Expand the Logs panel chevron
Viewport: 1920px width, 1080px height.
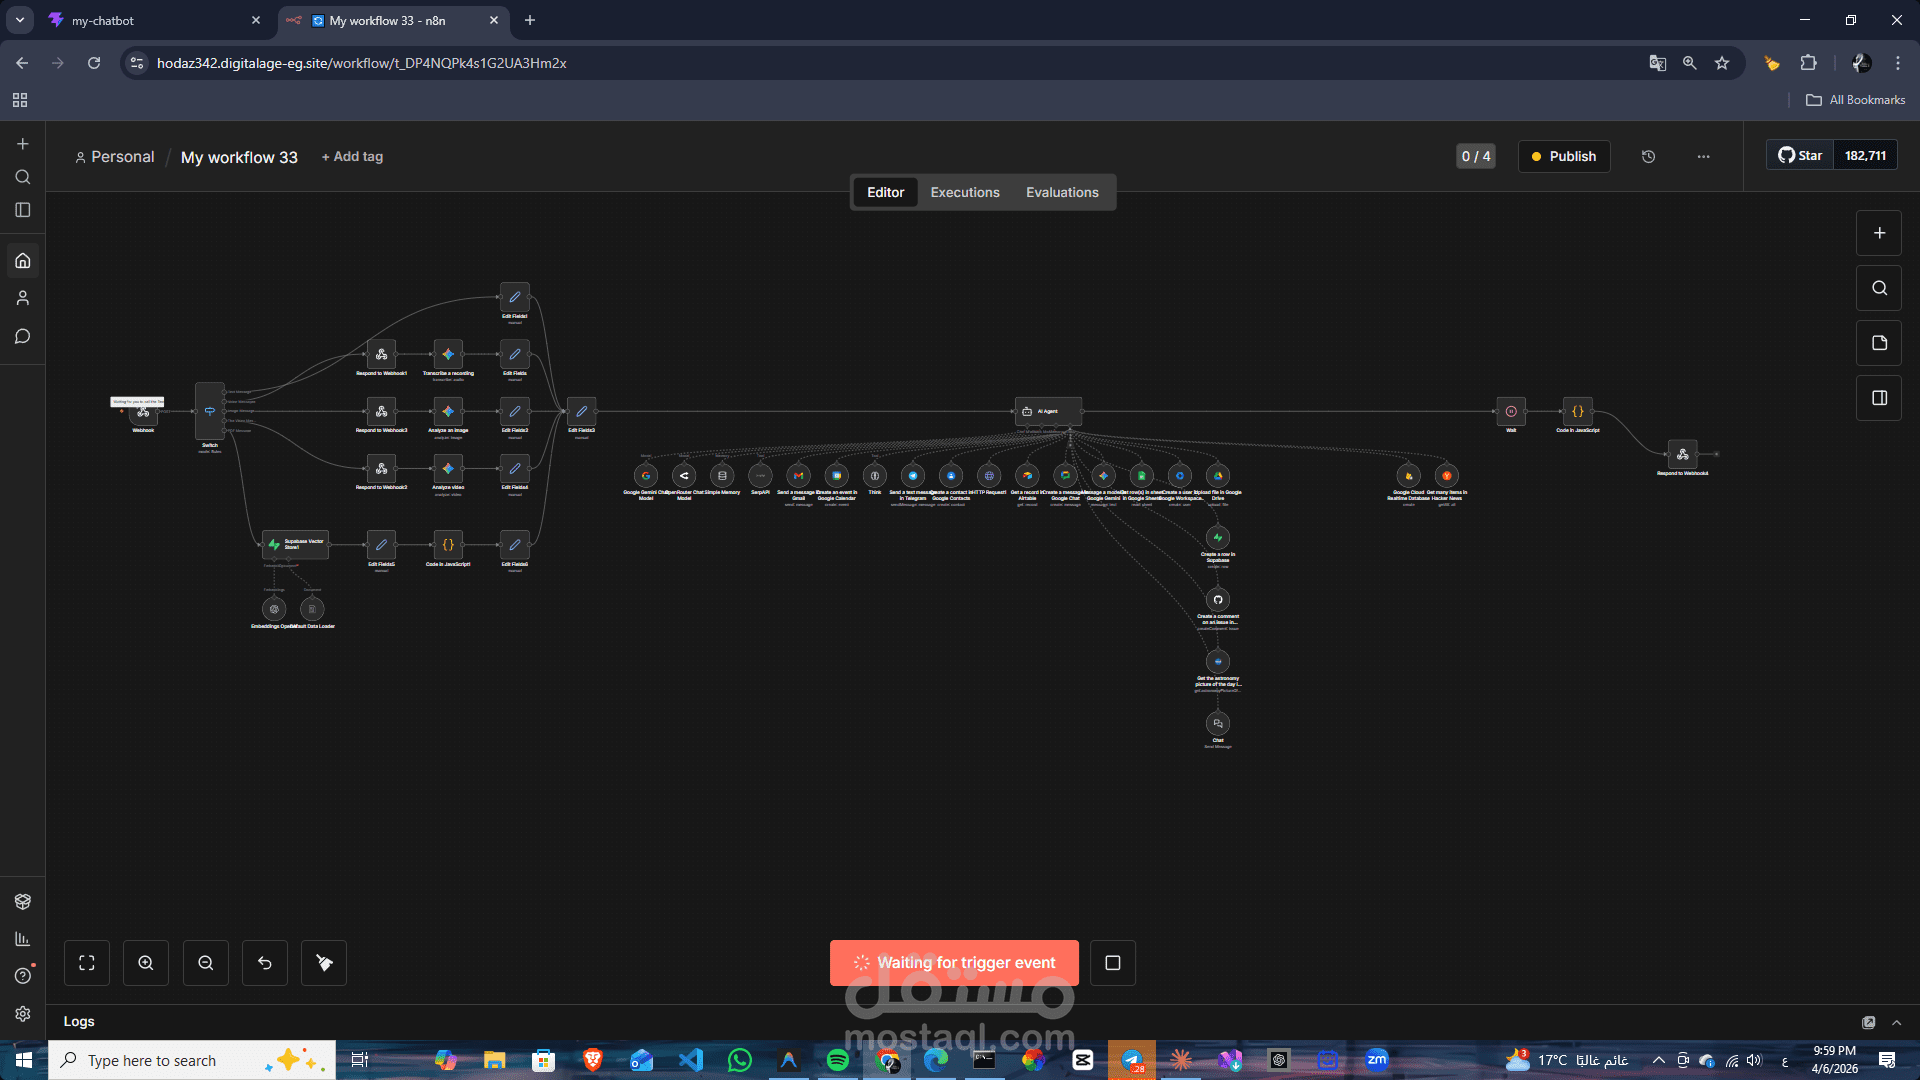coord(1897,1022)
